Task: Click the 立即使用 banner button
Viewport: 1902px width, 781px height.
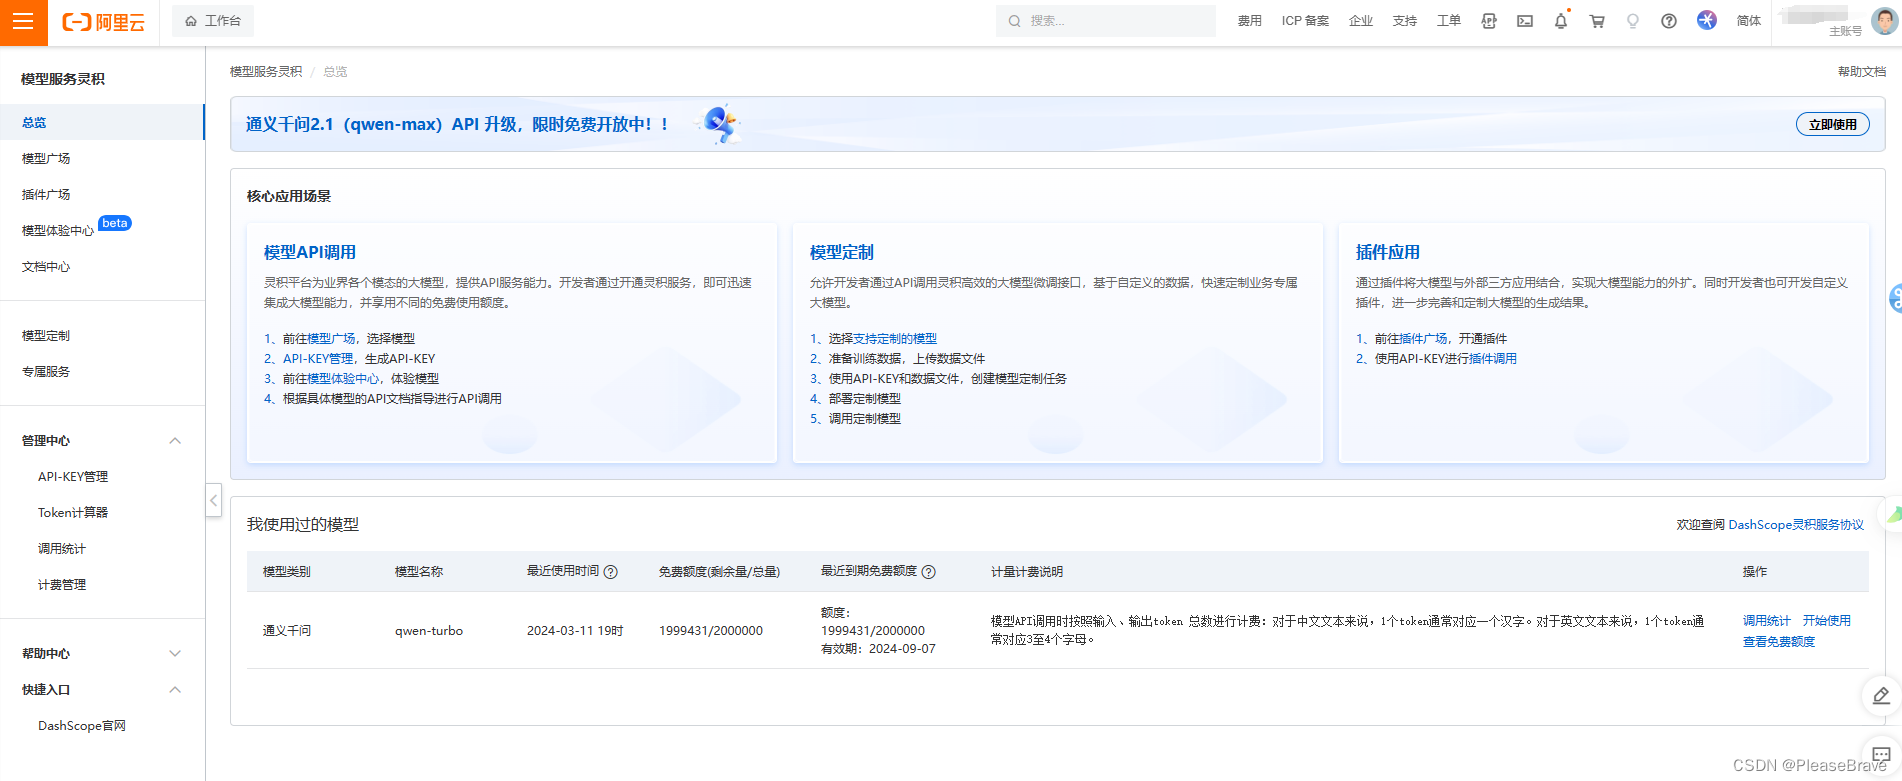Action: coord(1832,124)
